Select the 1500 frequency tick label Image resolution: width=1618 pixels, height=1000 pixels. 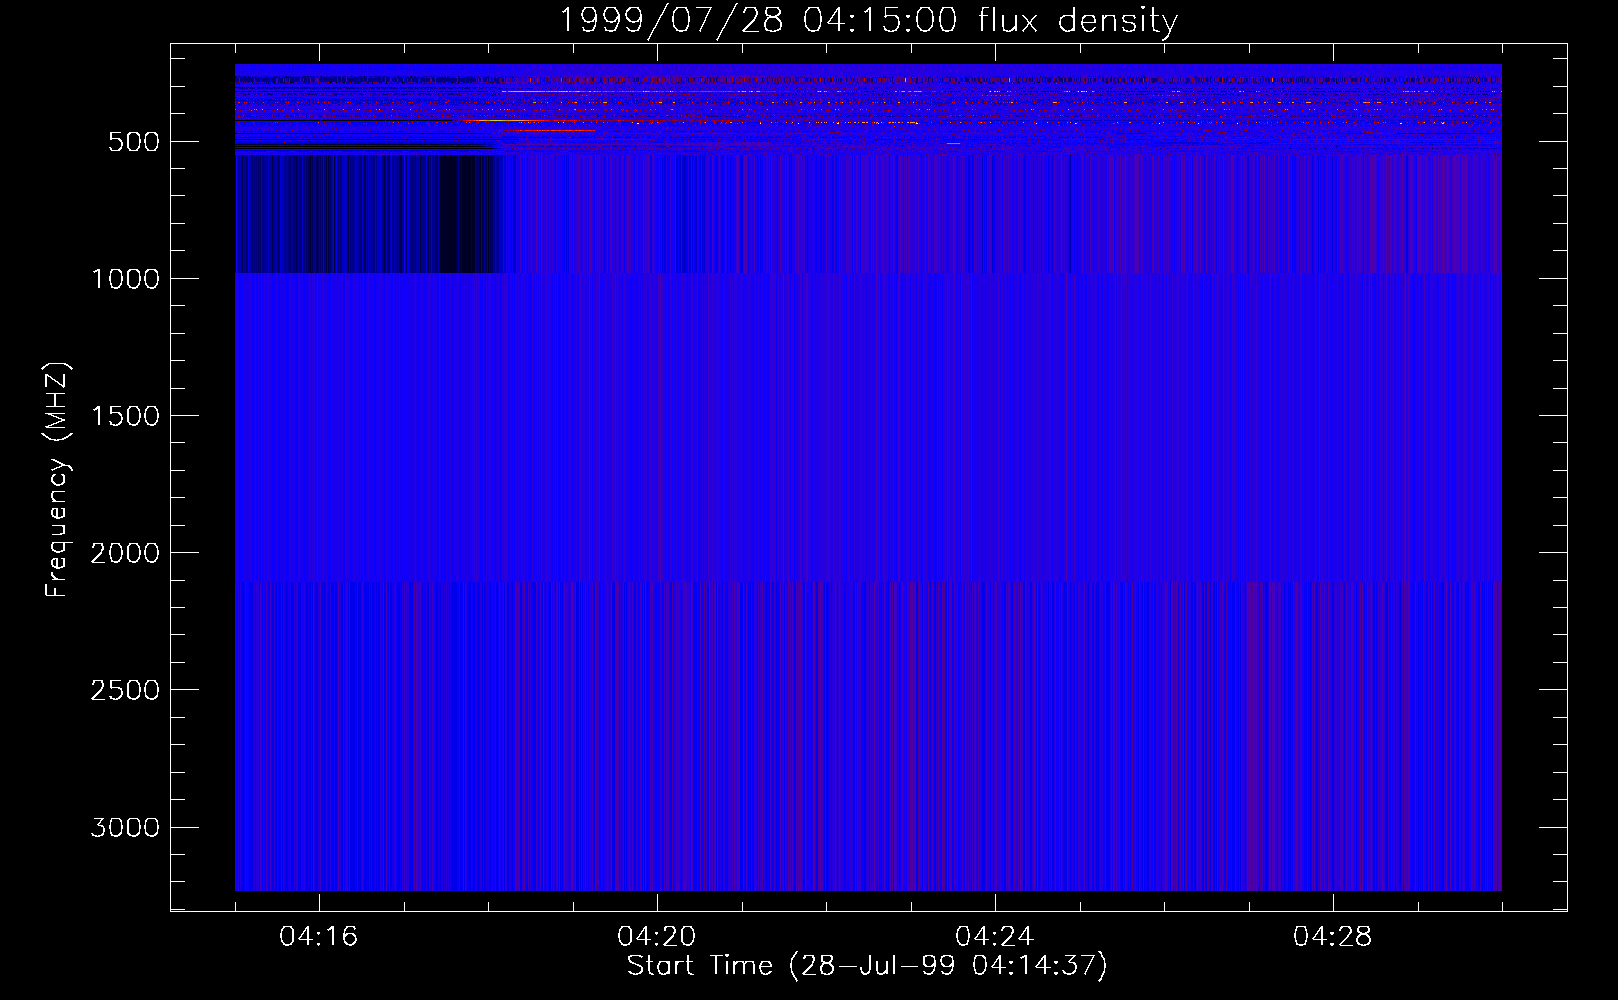125,416
